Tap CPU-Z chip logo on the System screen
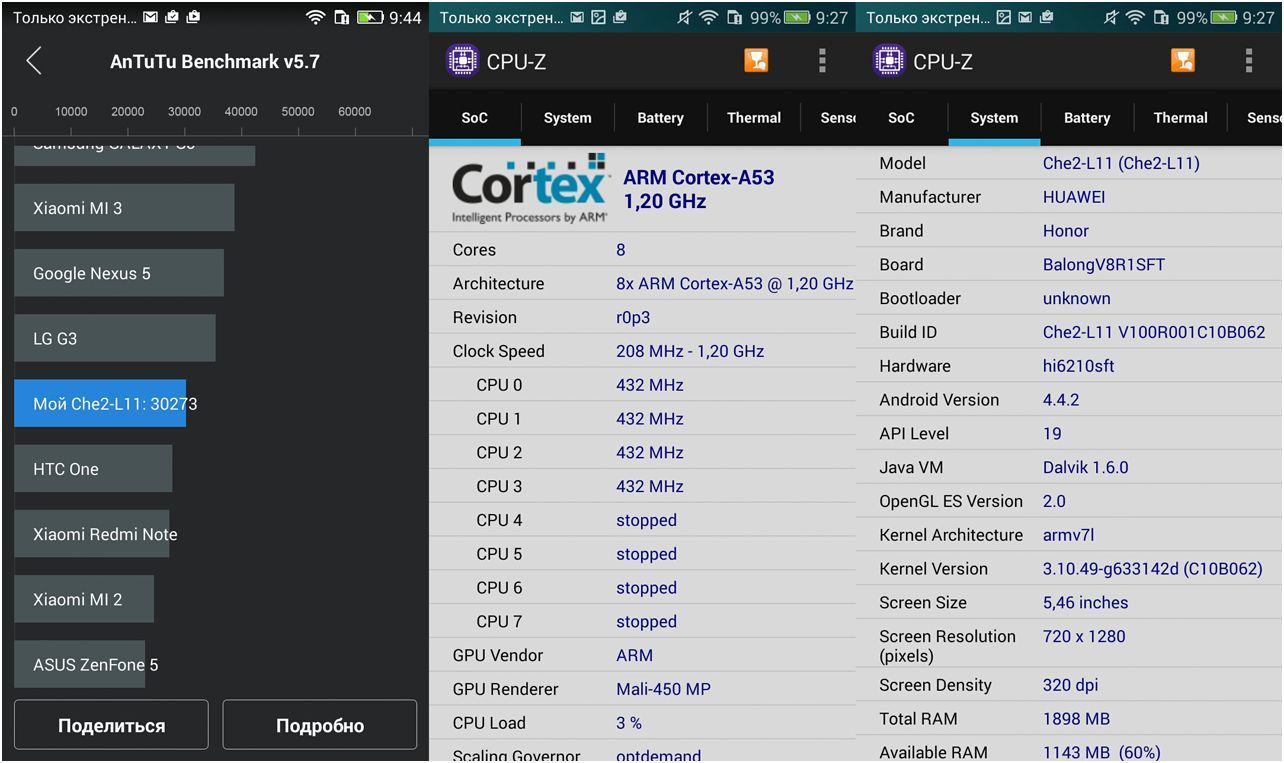This screenshot has height=763, width=1284. coord(888,61)
